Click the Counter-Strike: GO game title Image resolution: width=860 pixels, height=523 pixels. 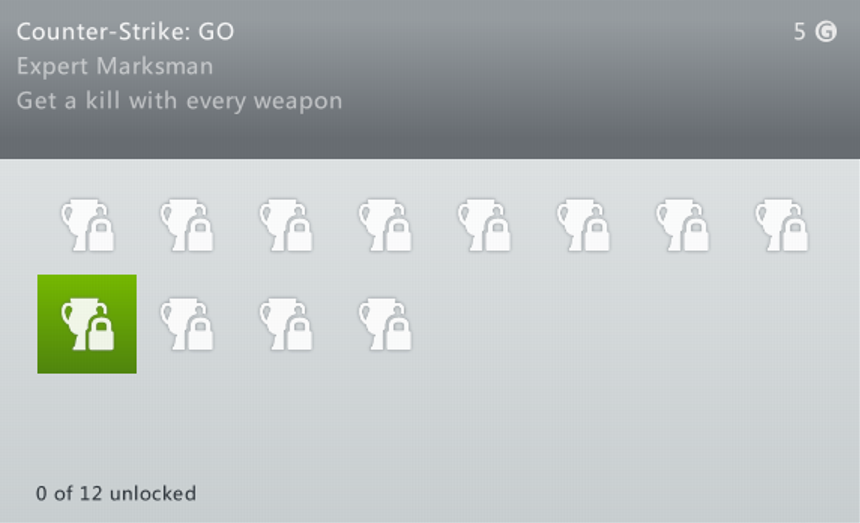coord(125,32)
